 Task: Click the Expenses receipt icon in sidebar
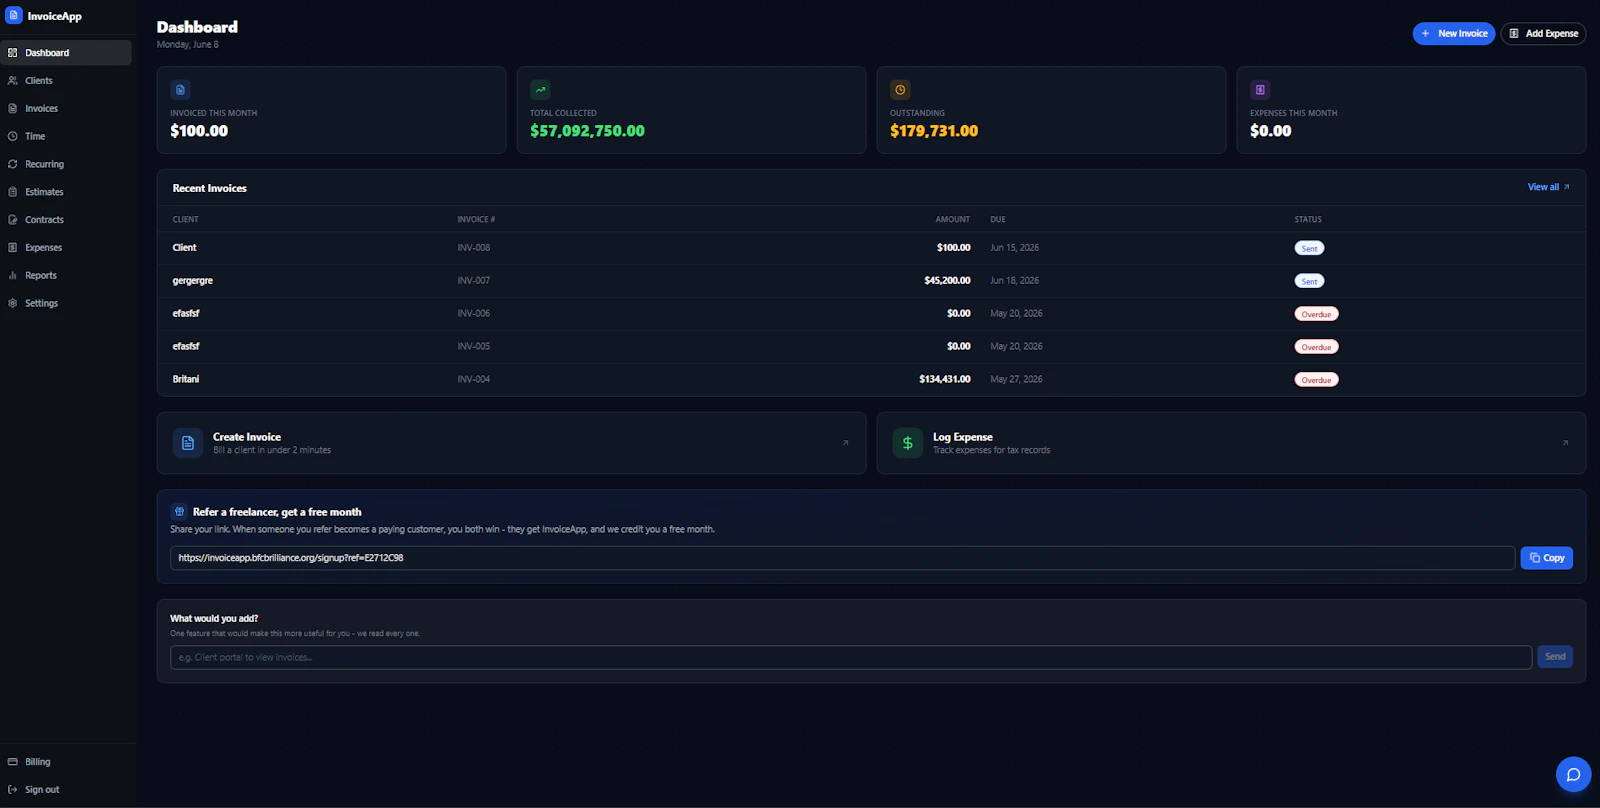pos(13,248)
